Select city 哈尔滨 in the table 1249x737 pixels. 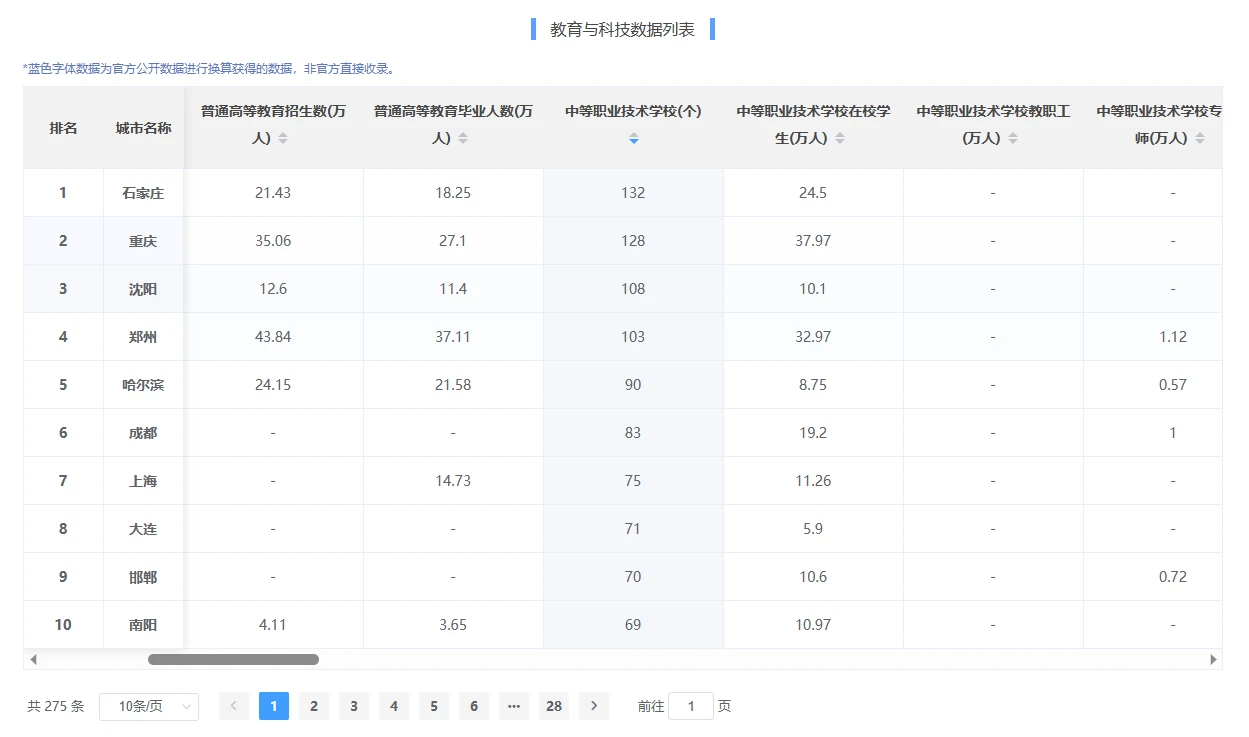(143, 385)
